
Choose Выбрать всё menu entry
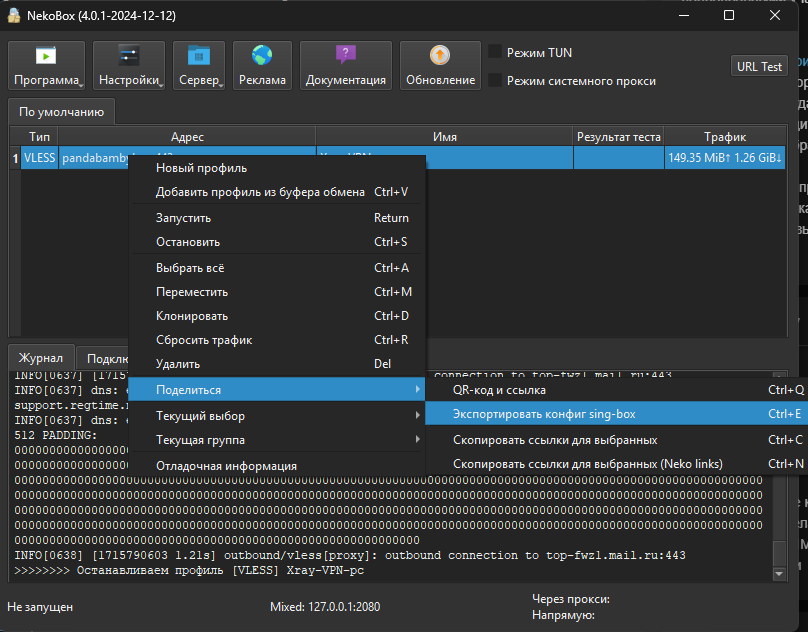(x=277, y=268)
